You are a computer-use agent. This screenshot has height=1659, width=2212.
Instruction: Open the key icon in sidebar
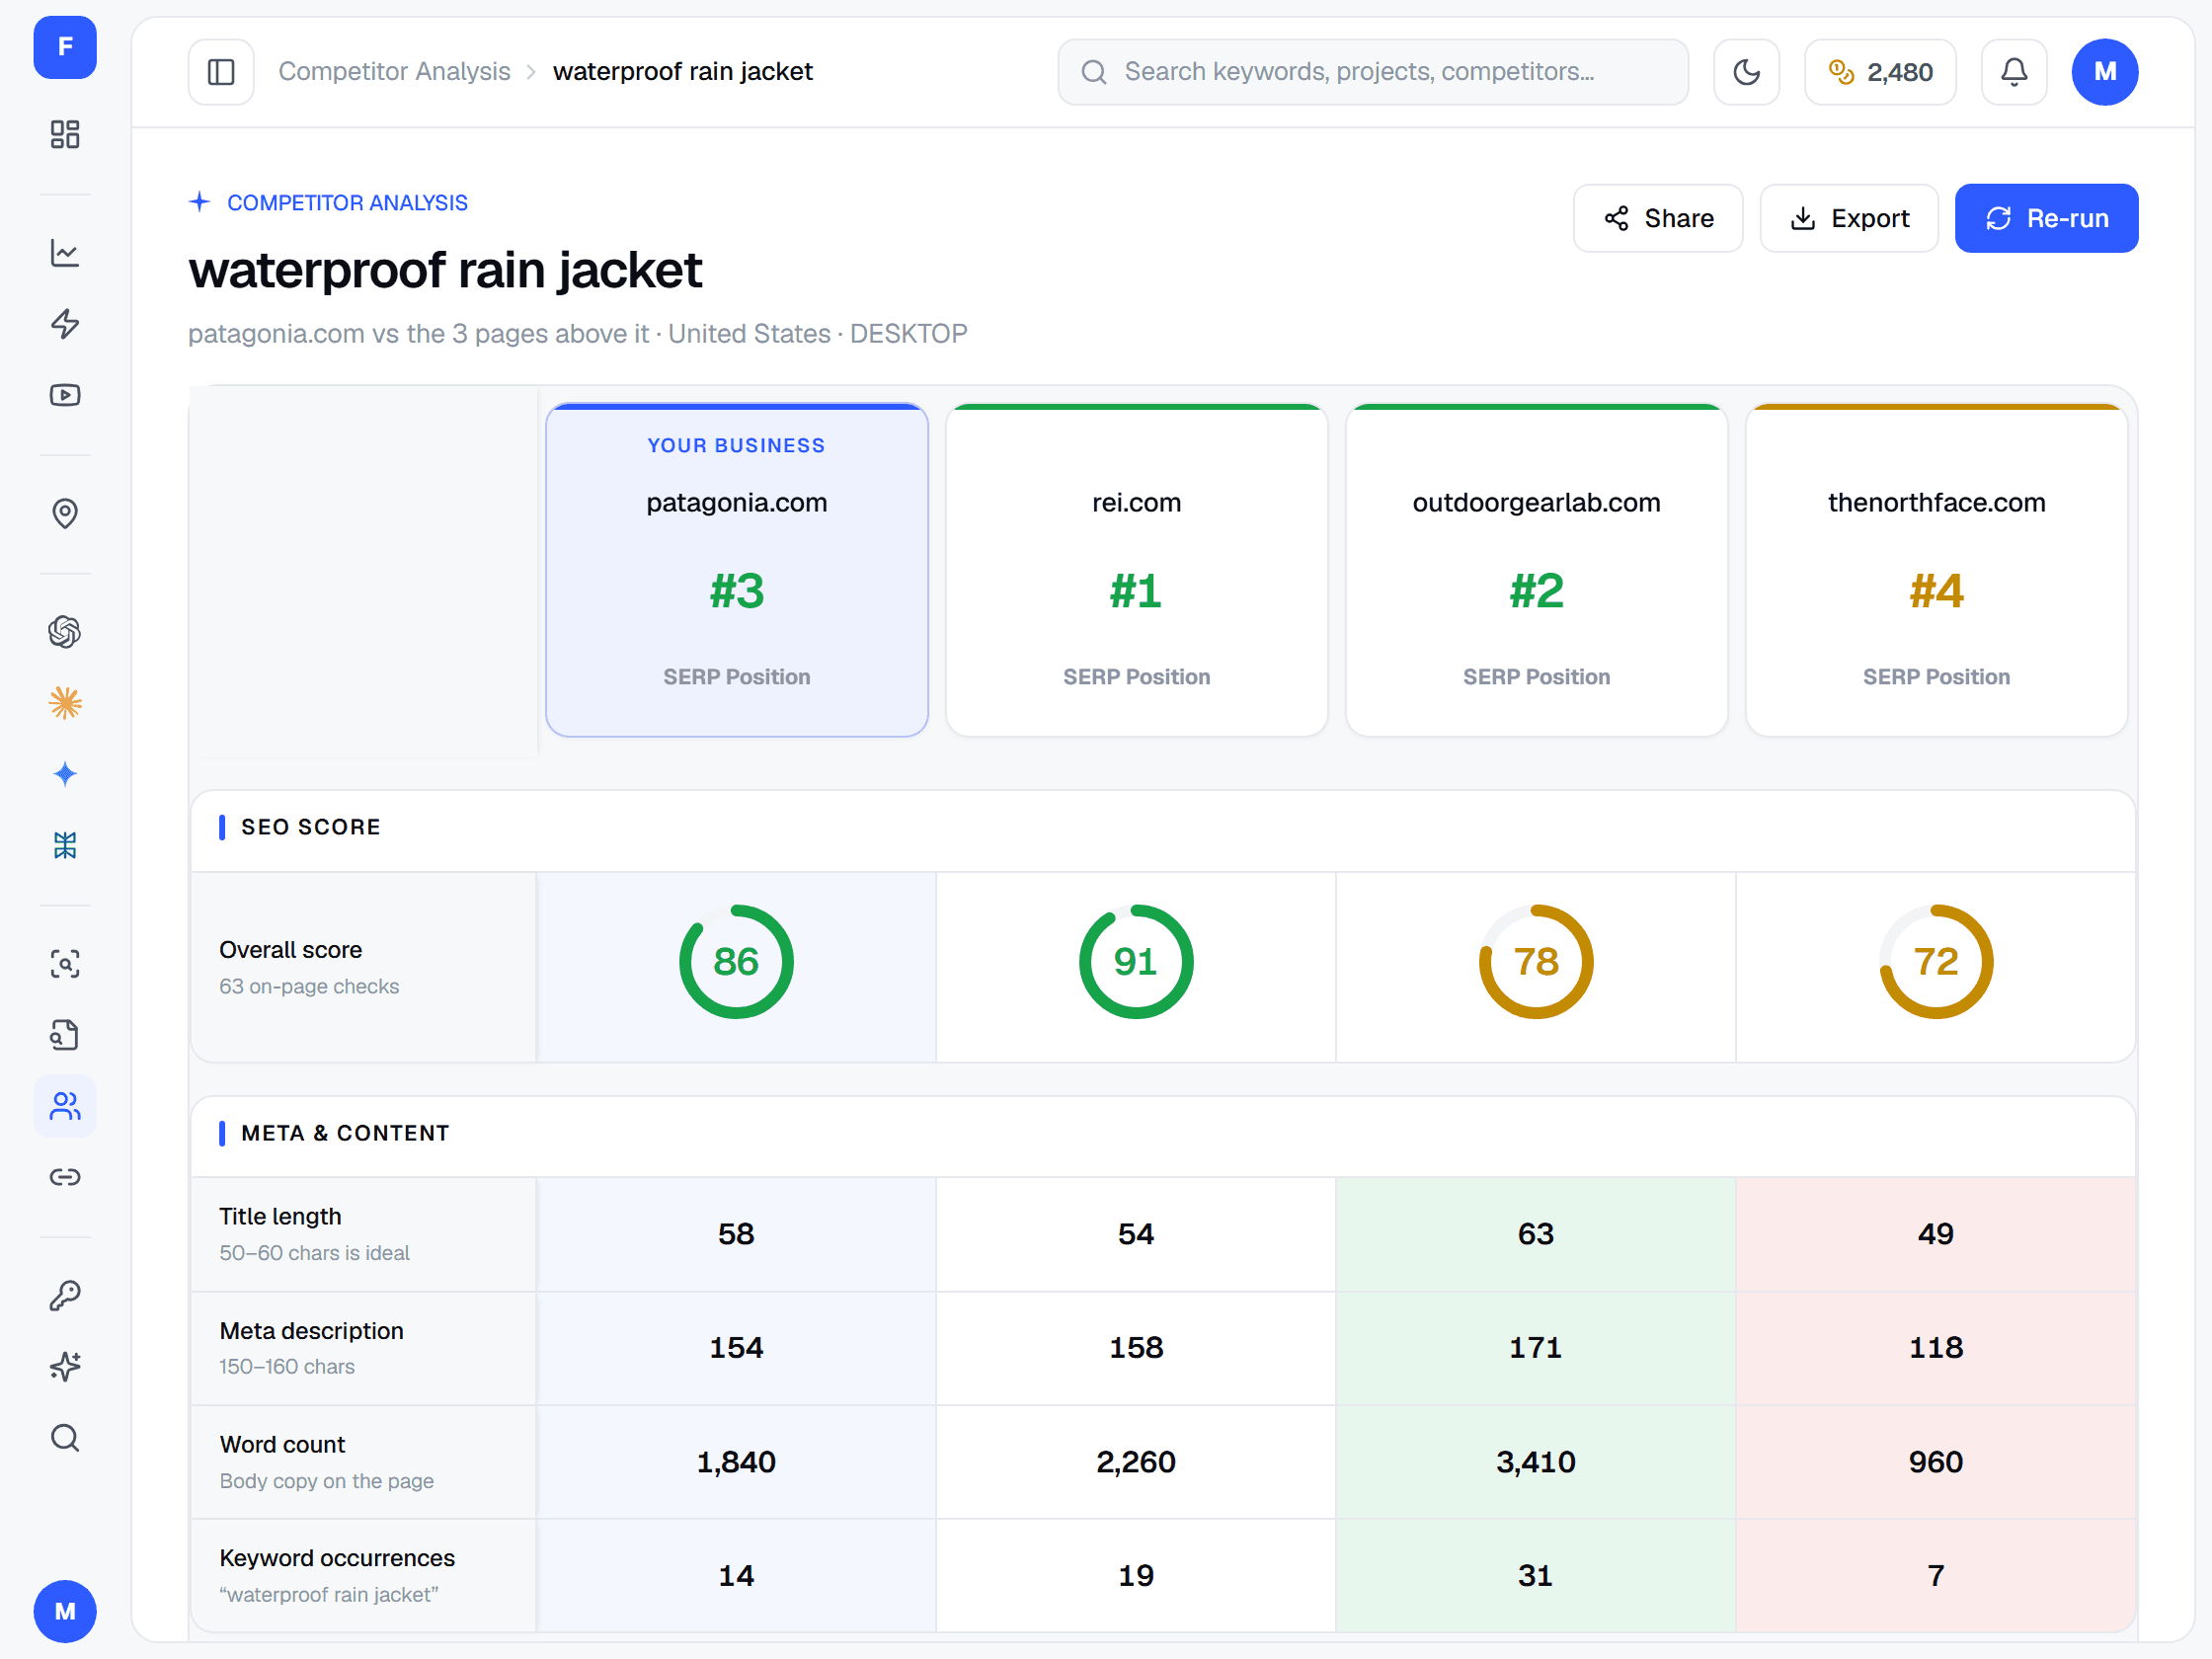pyautogui.click(x=65, y=1296)
